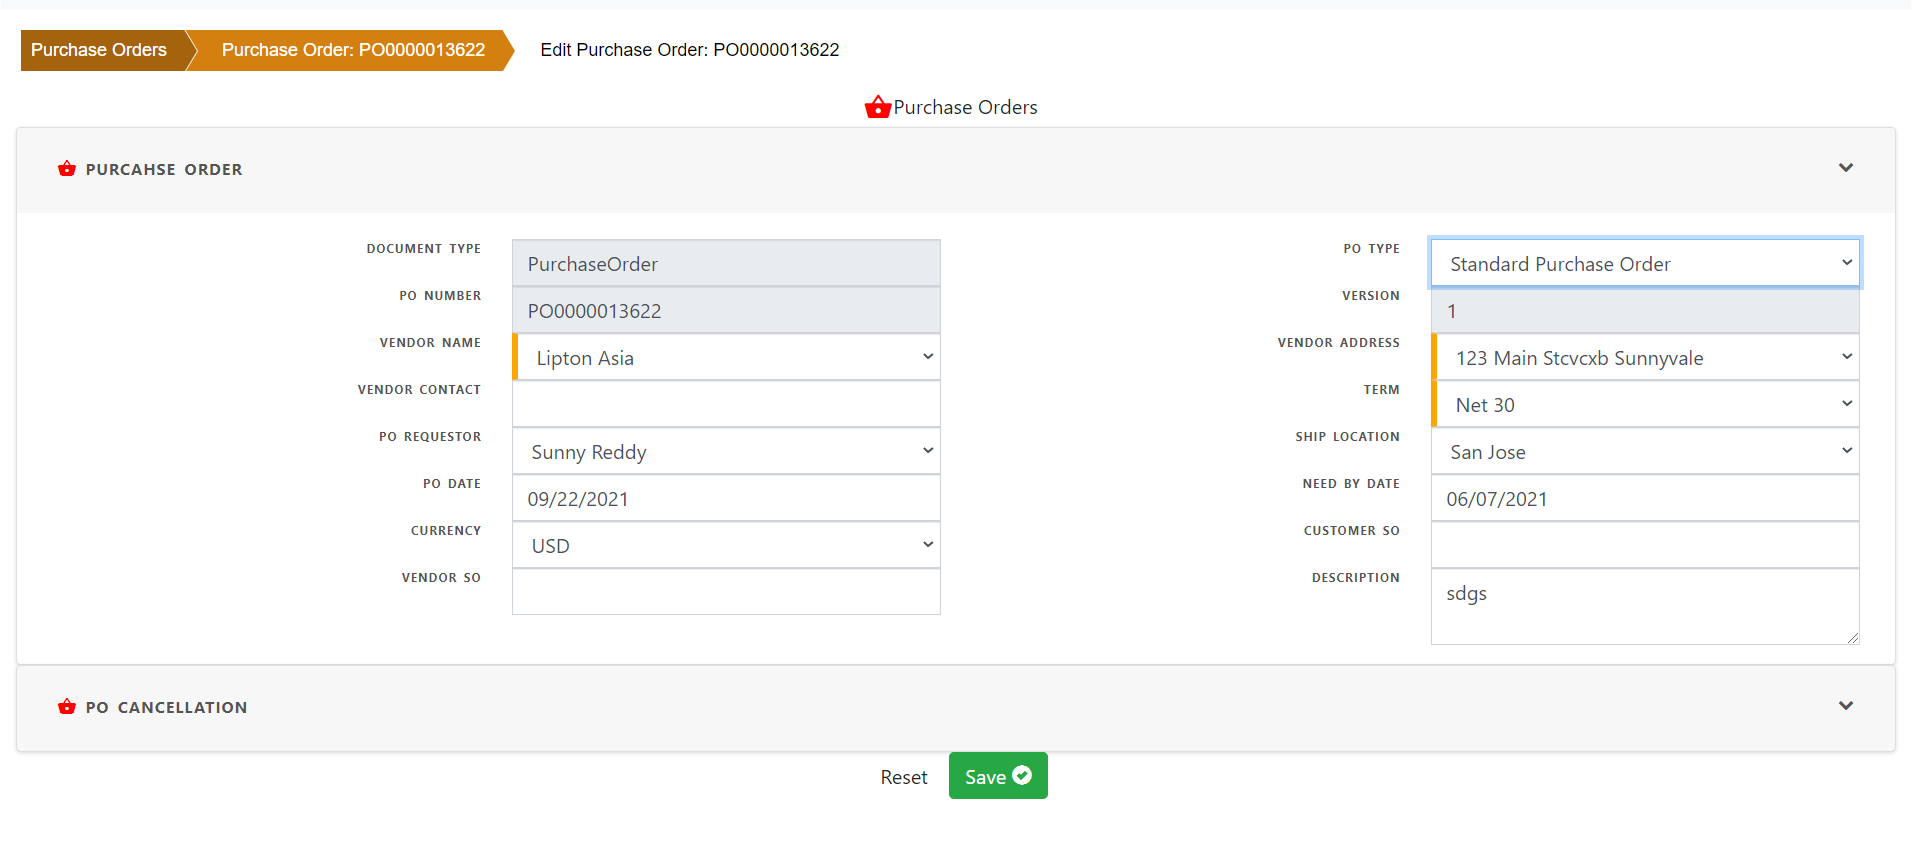Click the Vendor SO input field
Viewport: 1912px width, 841px height.
click(x=727, y=592)
